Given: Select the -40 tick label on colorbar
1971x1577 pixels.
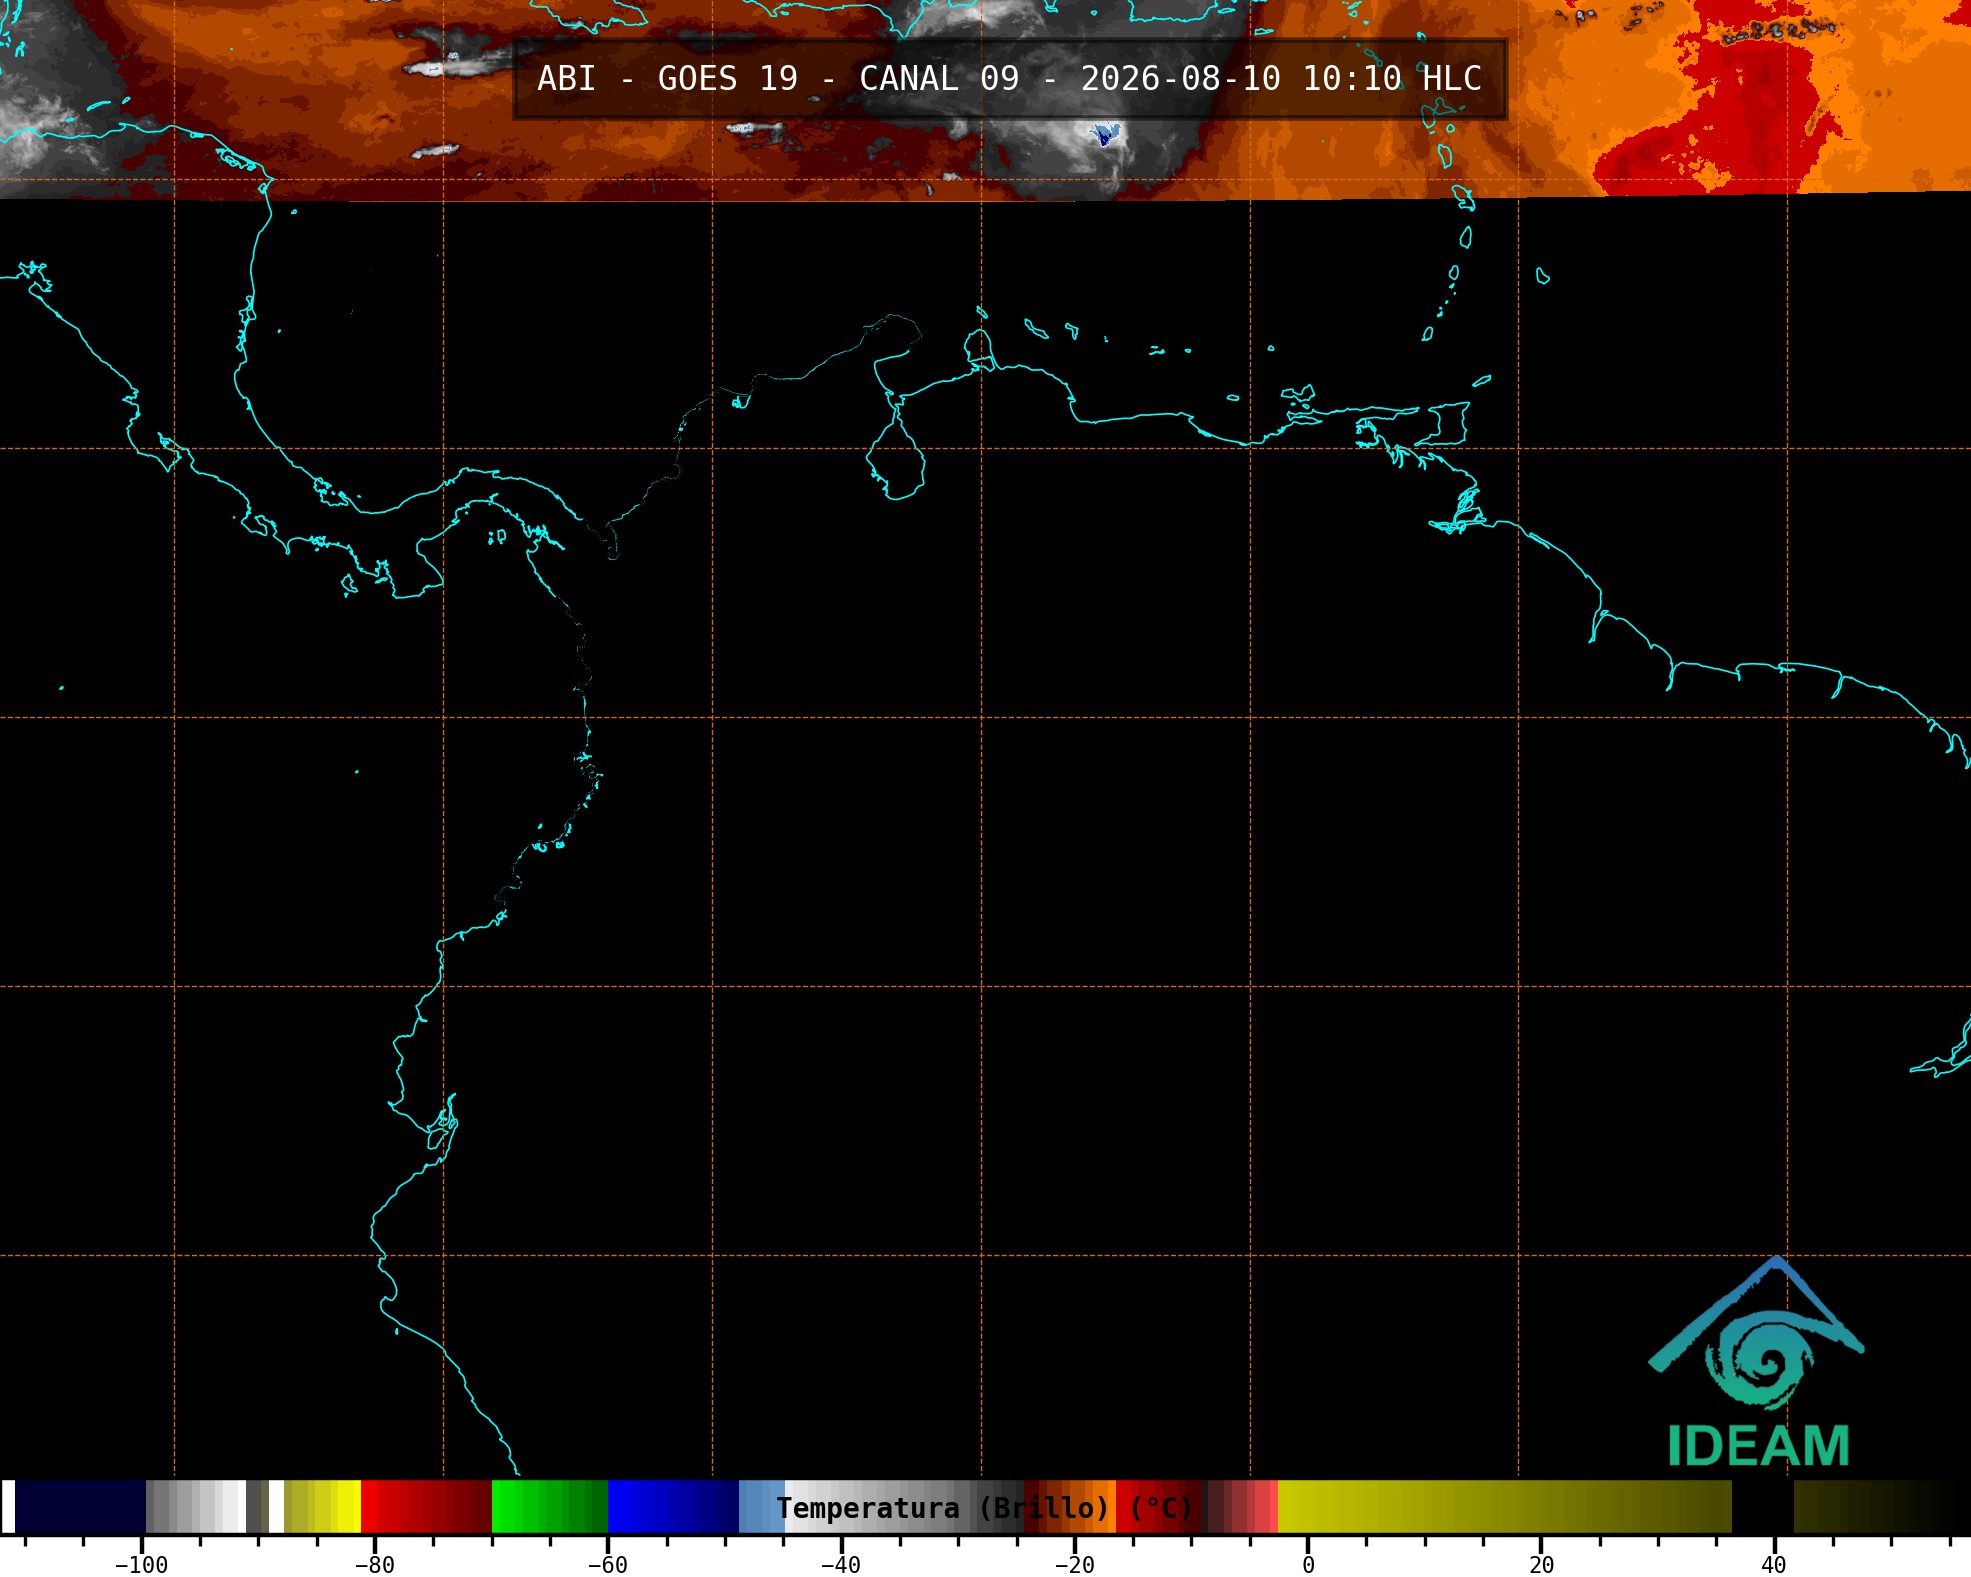Looking at the screenshot, I should [840, 1565].
